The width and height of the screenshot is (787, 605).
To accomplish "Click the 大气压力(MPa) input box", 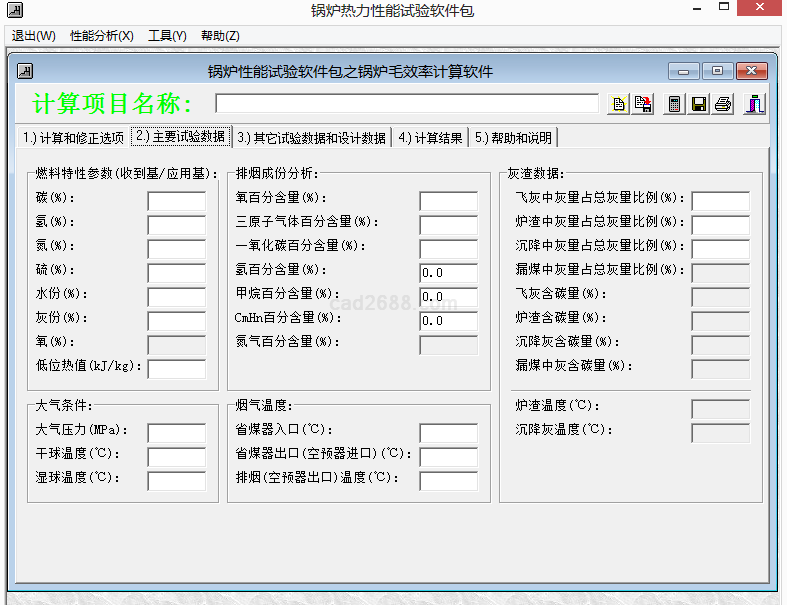I will click(176, 433).
